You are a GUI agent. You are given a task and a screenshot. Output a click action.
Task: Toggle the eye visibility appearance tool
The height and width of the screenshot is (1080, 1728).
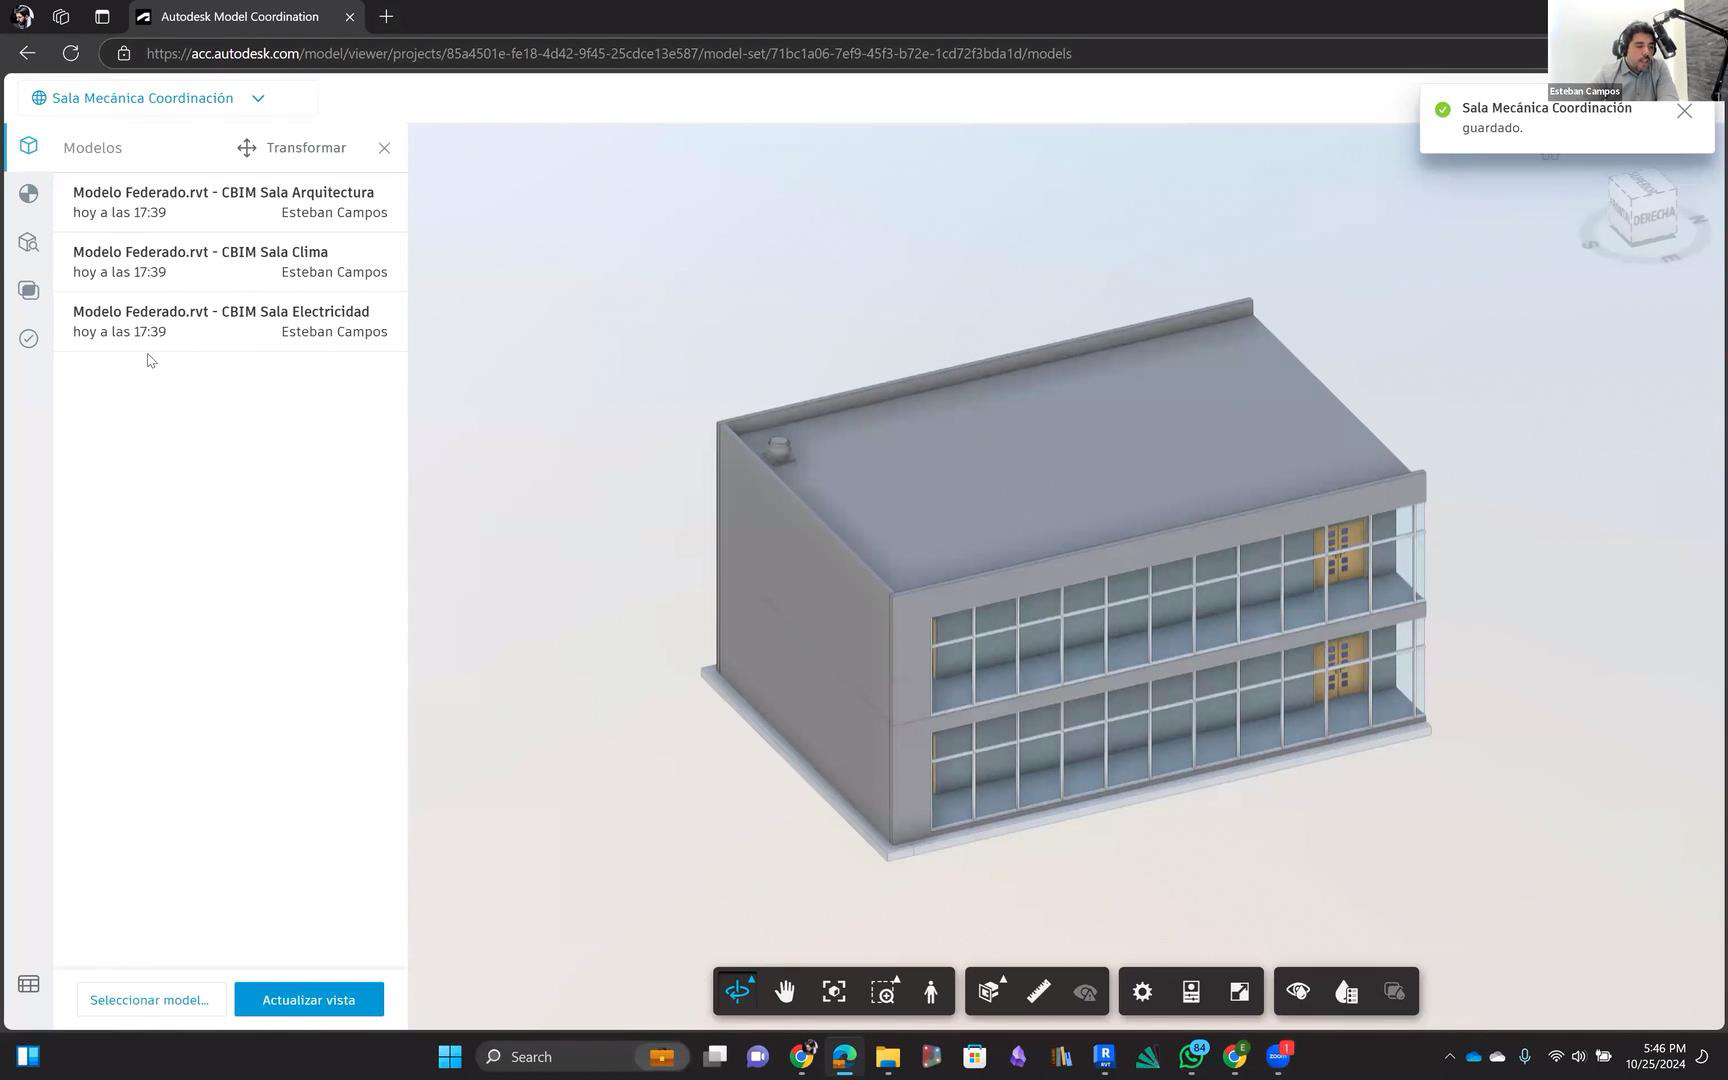pyautogui.click(x=1298, y=992)
